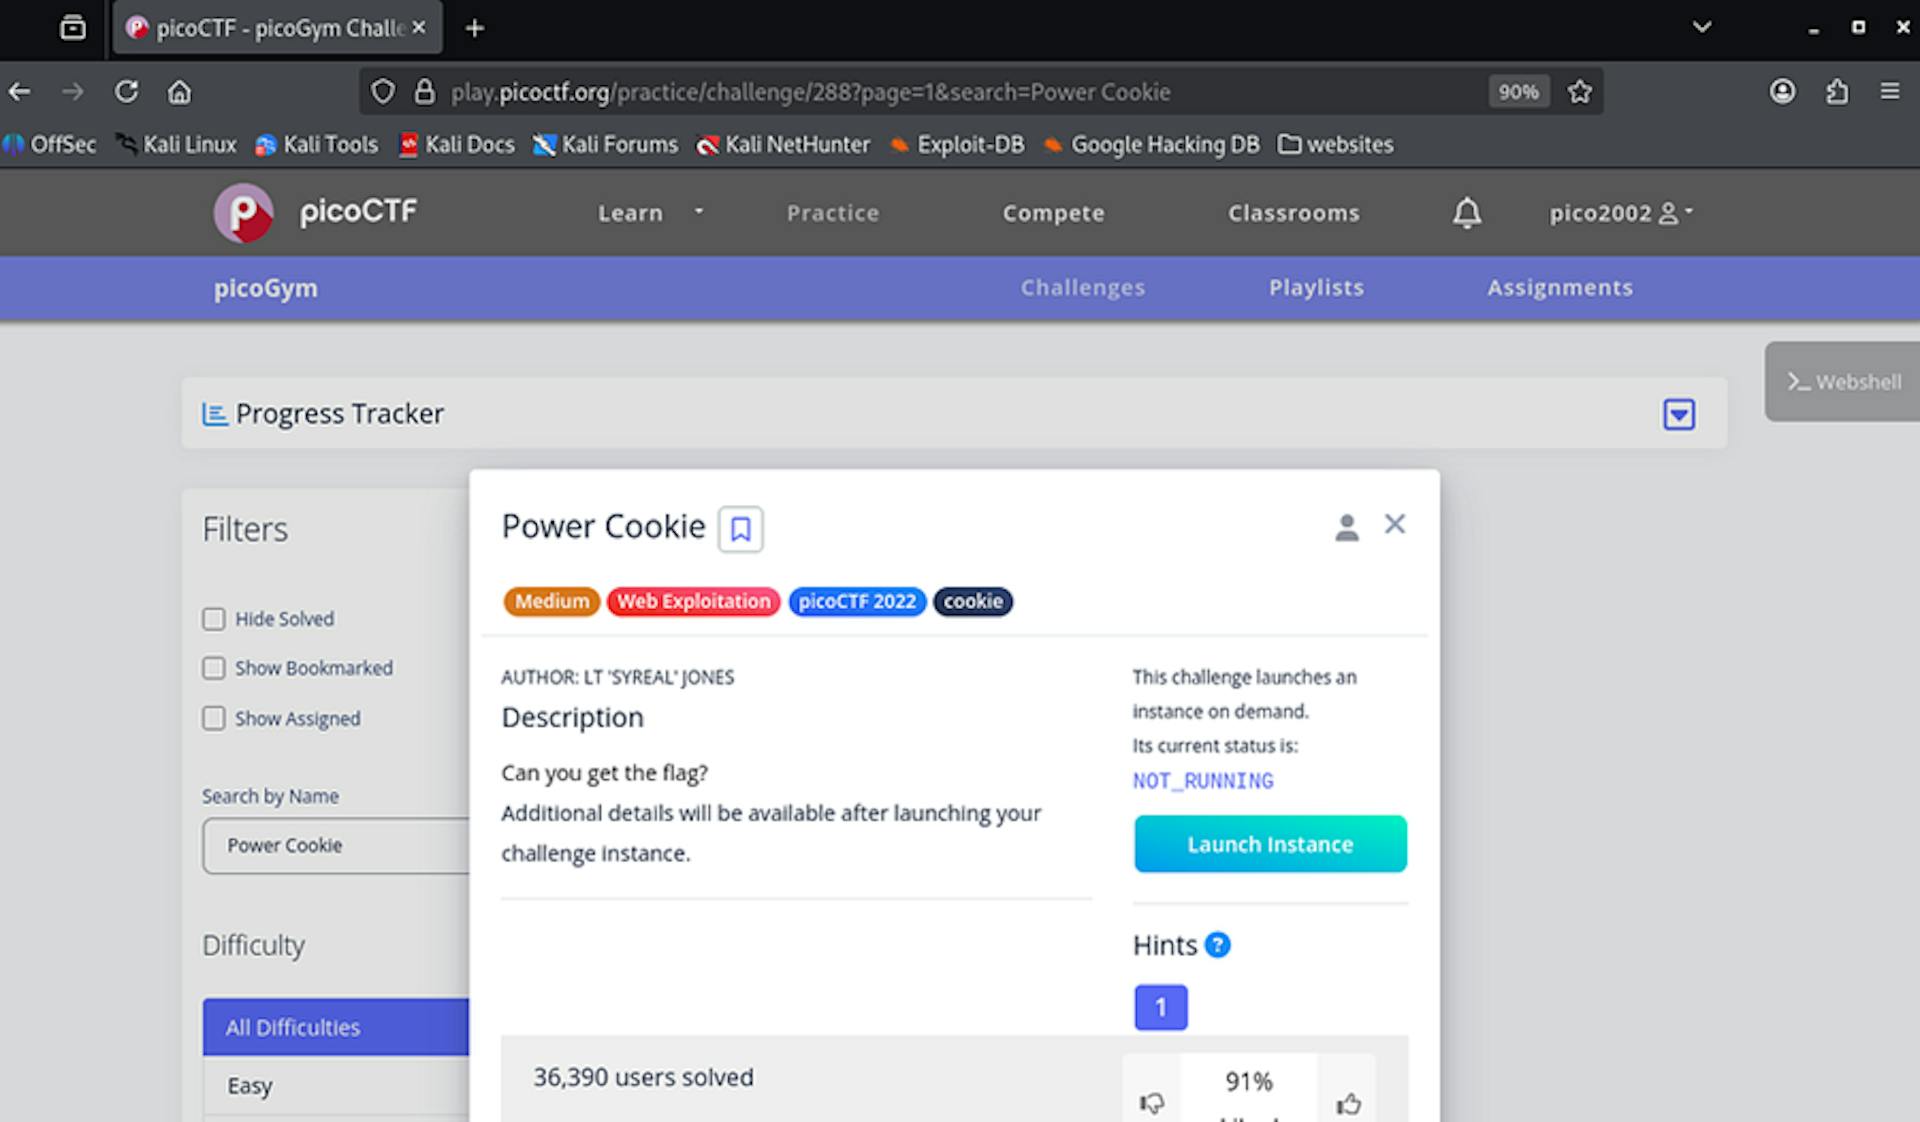This screenshot has width=1920, height=1122.
Task: Select the Practice menu item
Action: tap(832, 212)
